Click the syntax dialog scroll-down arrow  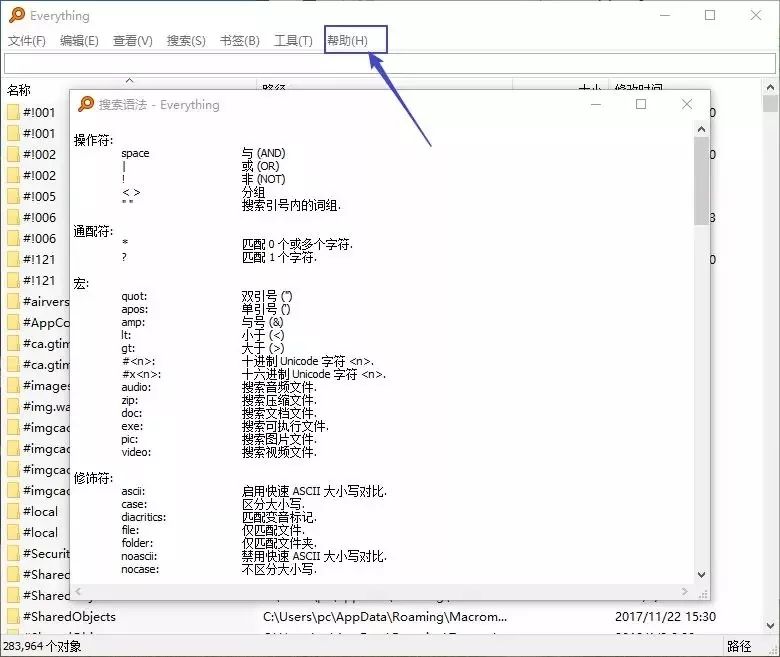(x=701, y=574)
